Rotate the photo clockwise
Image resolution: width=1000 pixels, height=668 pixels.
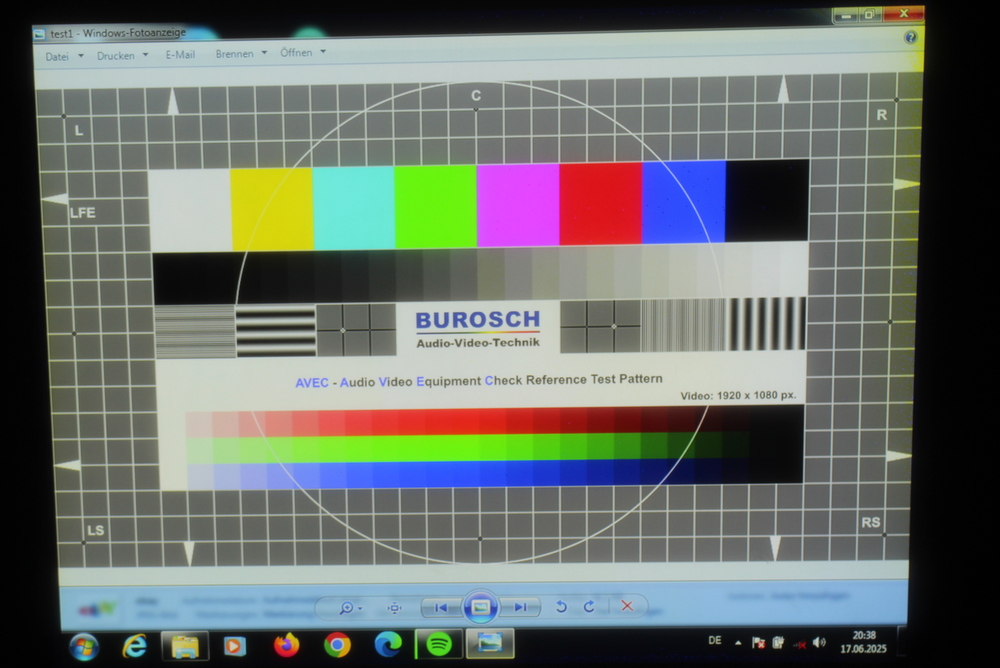[x=589, y=606]
